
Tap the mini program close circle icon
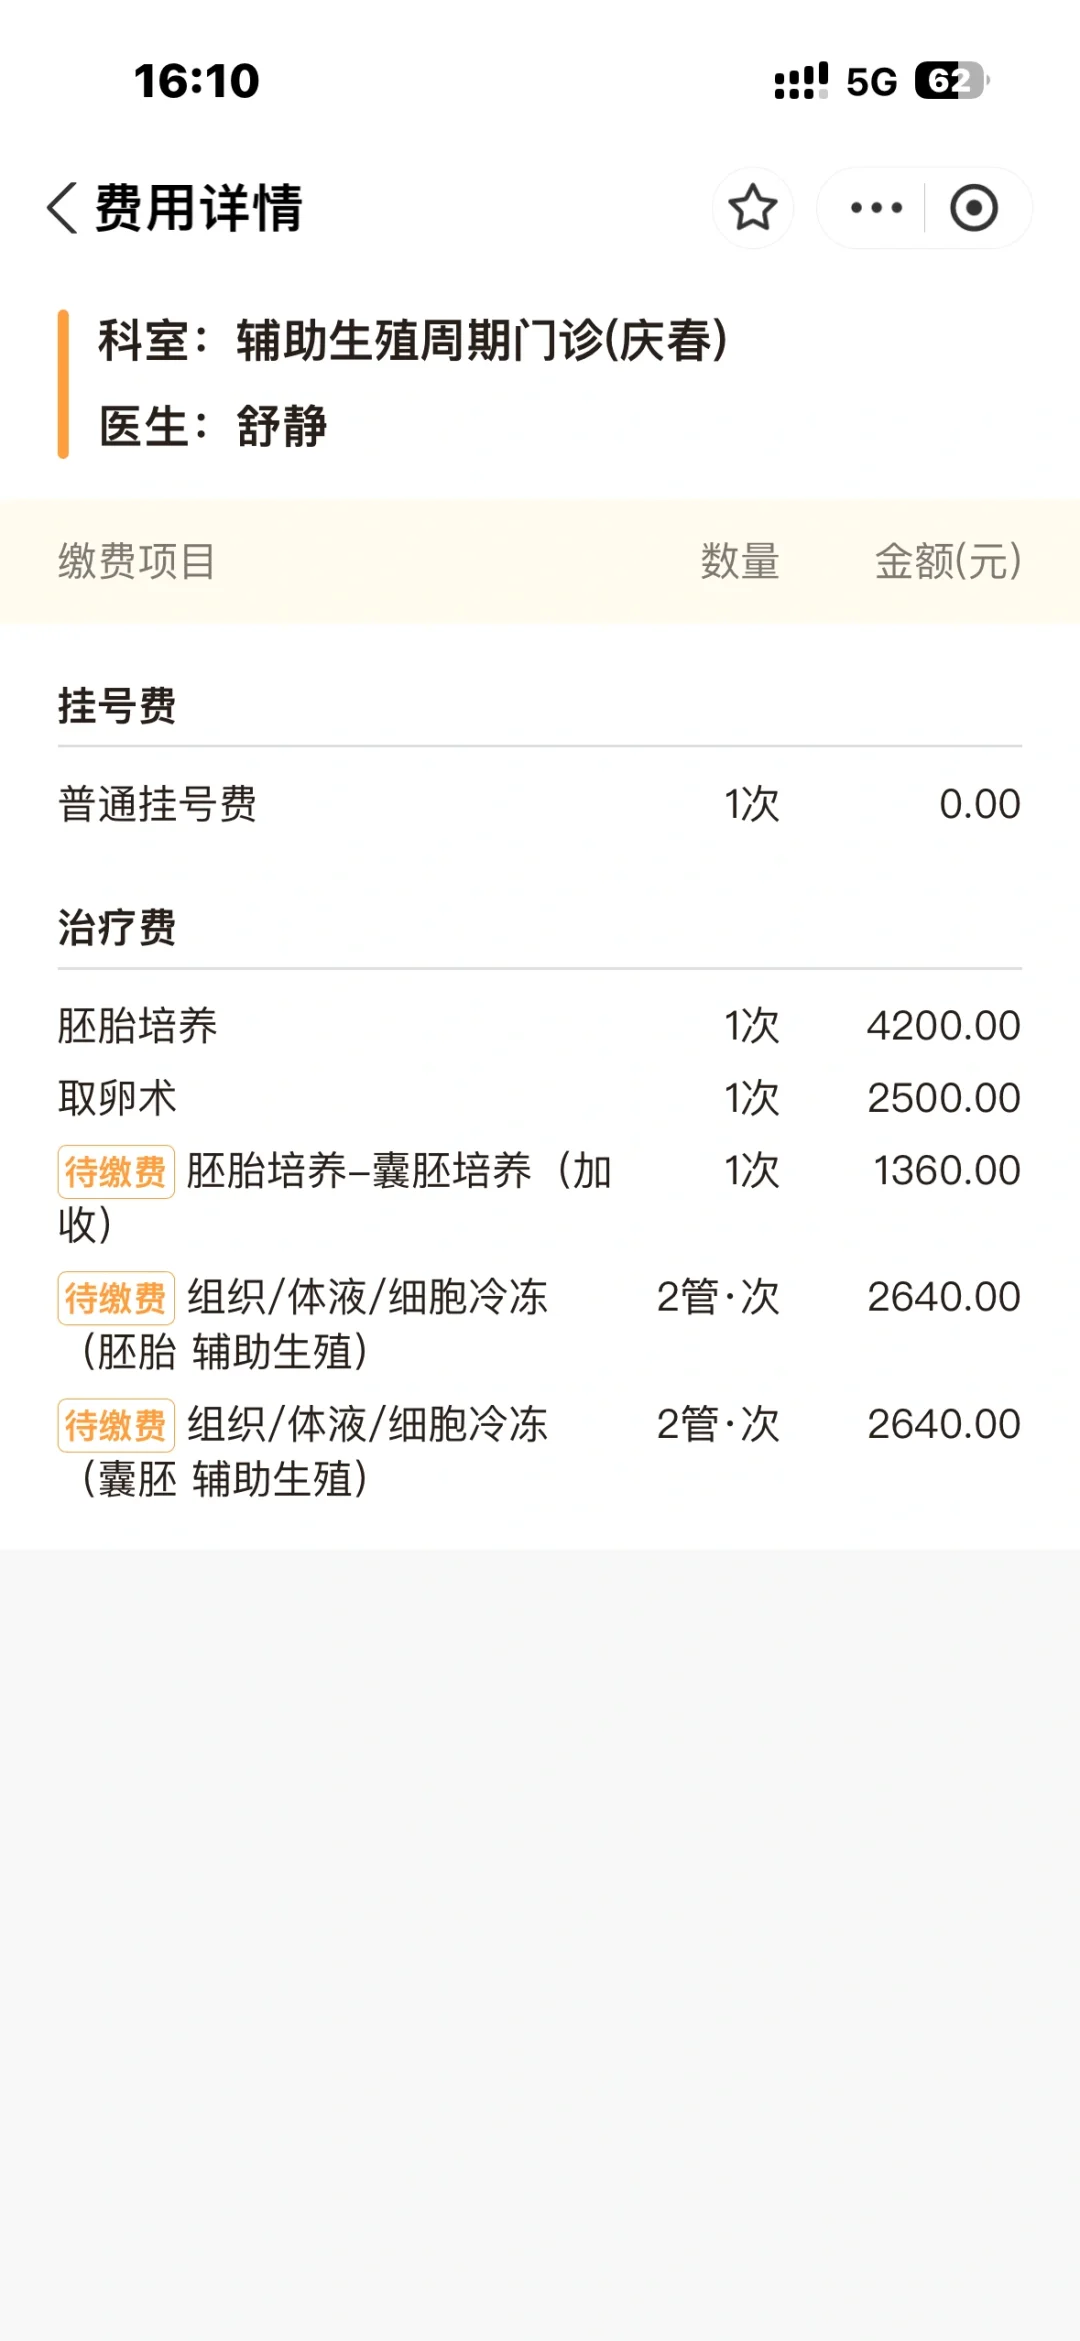[973, 208]
